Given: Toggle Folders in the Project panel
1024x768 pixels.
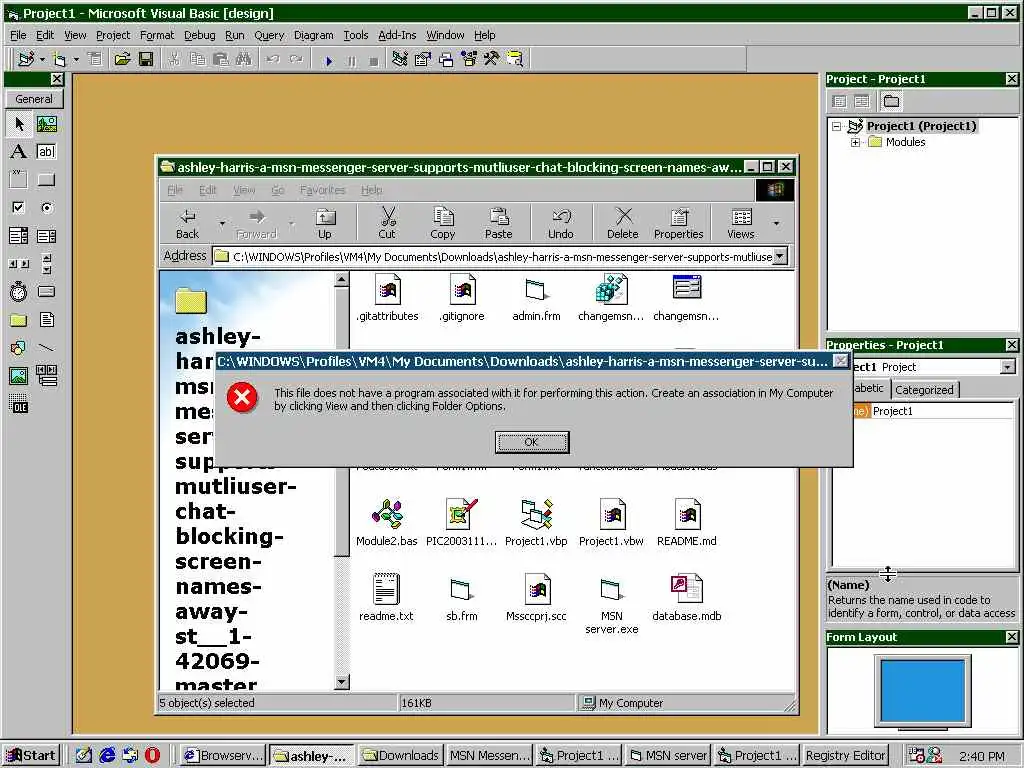Looking at the screenshot, I should click(891, 101).
